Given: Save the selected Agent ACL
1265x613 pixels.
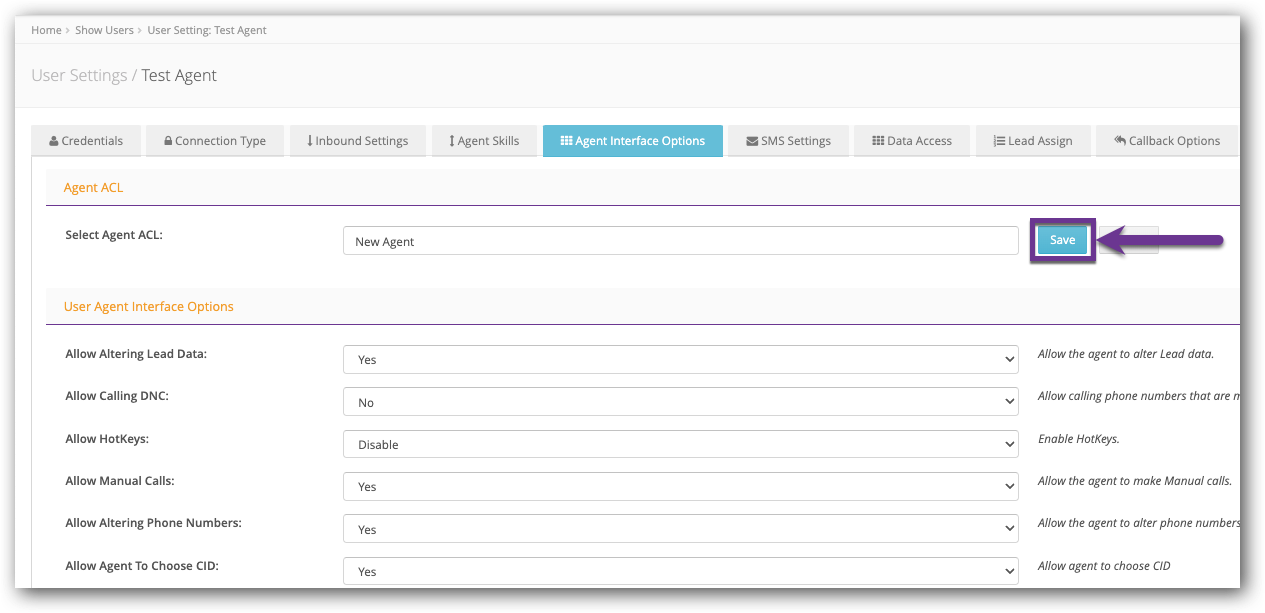Looking at the screenshot, I should 1062,240.
